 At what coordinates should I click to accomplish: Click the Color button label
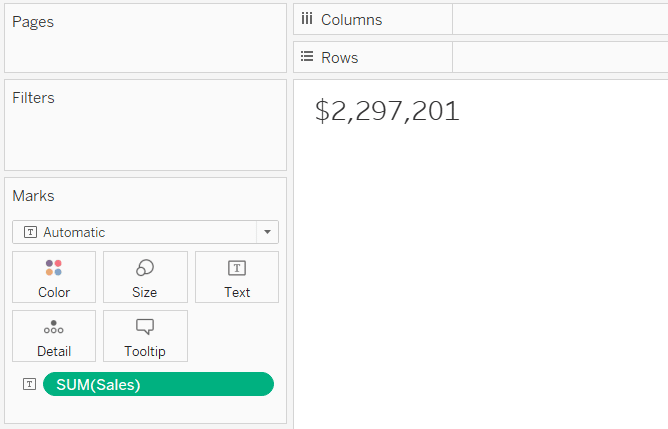54,292
